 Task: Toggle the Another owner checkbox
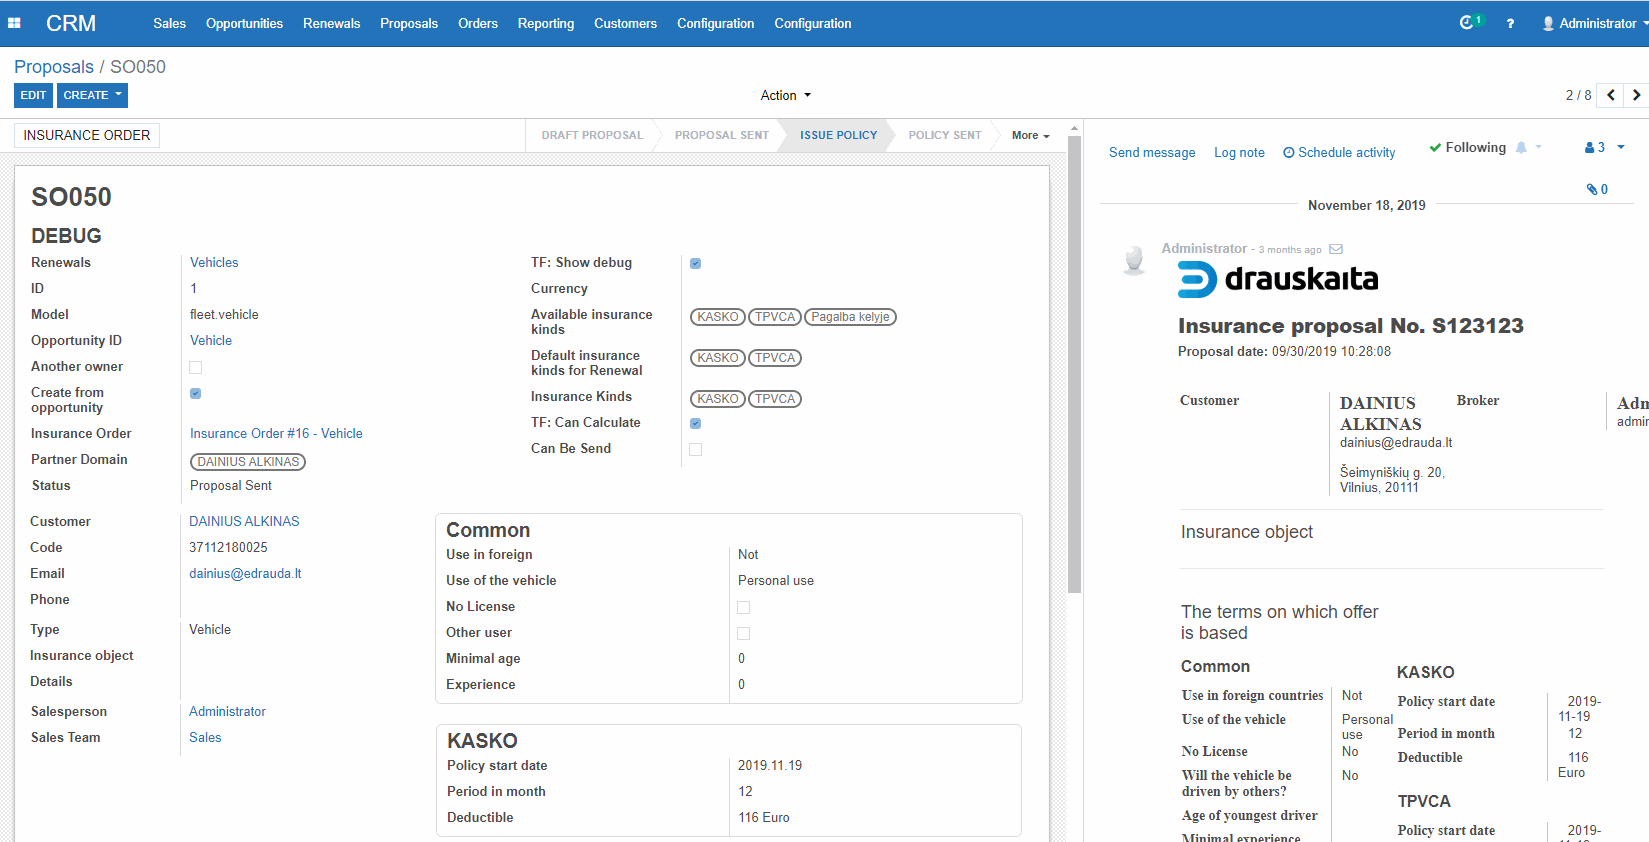coord(196,367)
